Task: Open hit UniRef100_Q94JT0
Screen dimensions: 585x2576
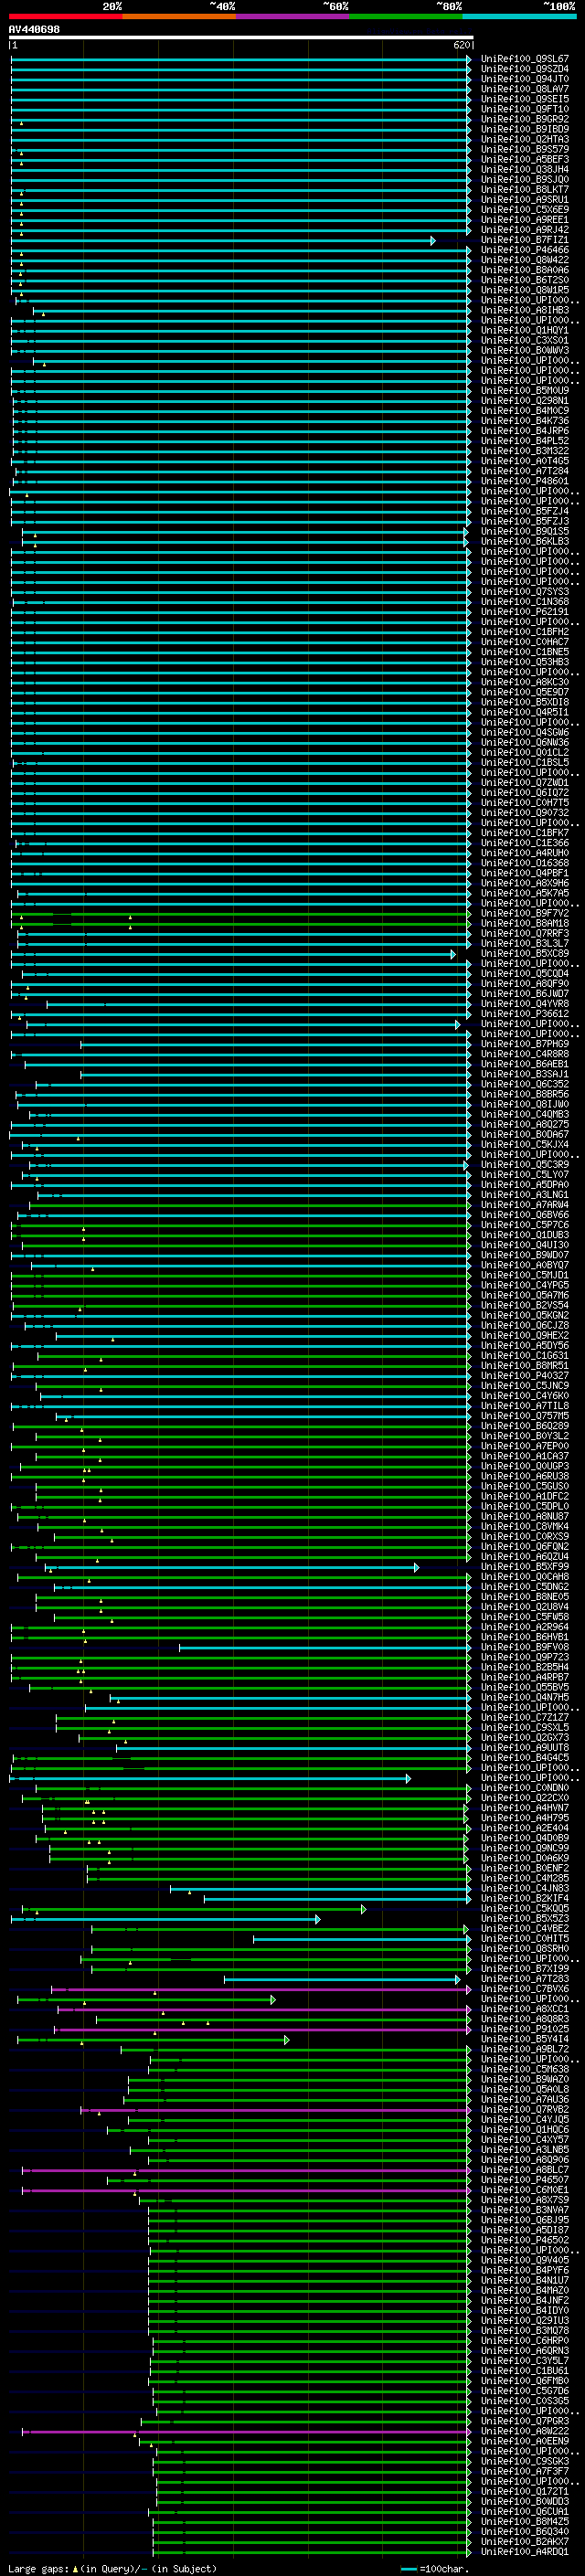Action: (525, 79)
